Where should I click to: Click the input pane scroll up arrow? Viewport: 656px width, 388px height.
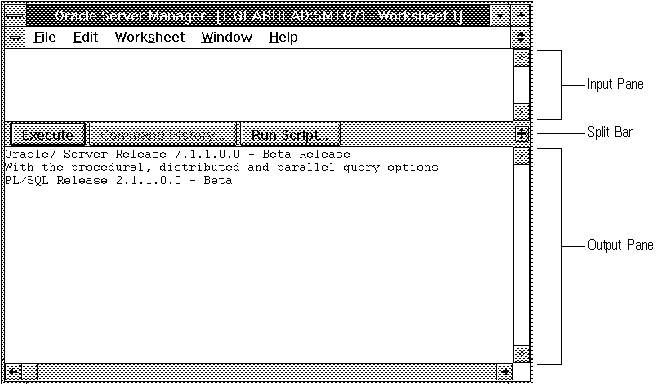[521, 58]
